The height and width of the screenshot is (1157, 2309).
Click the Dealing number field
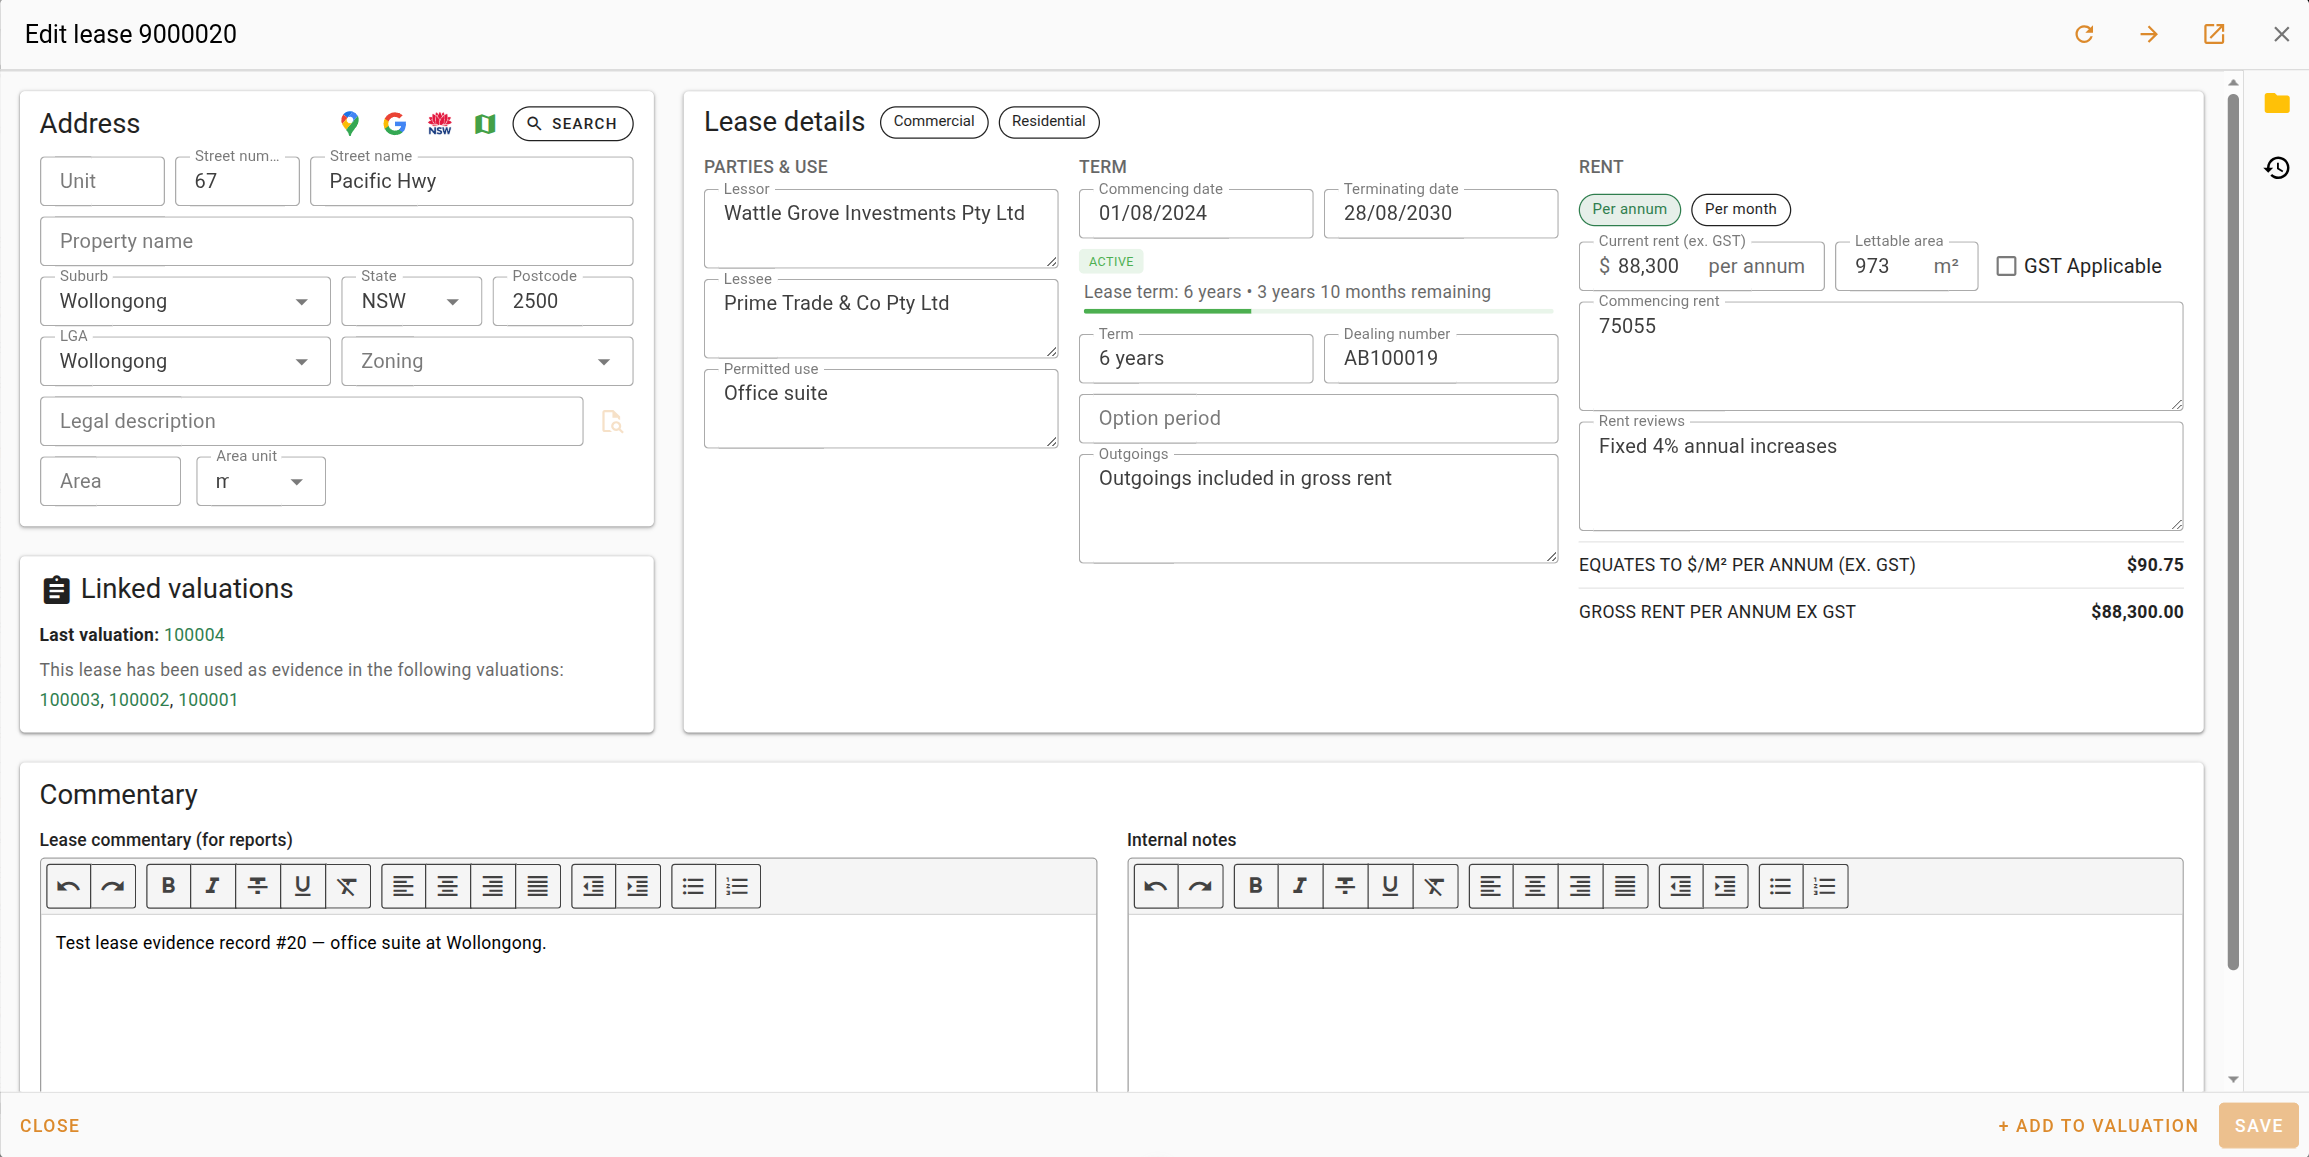coord(1440,358)
